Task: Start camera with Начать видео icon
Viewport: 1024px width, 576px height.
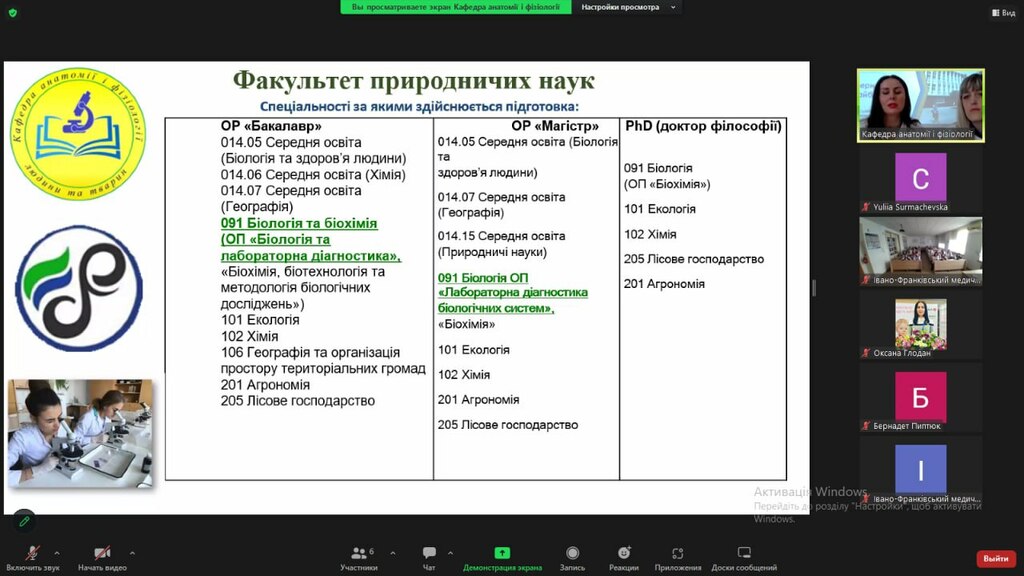Action: pos(102,554)
